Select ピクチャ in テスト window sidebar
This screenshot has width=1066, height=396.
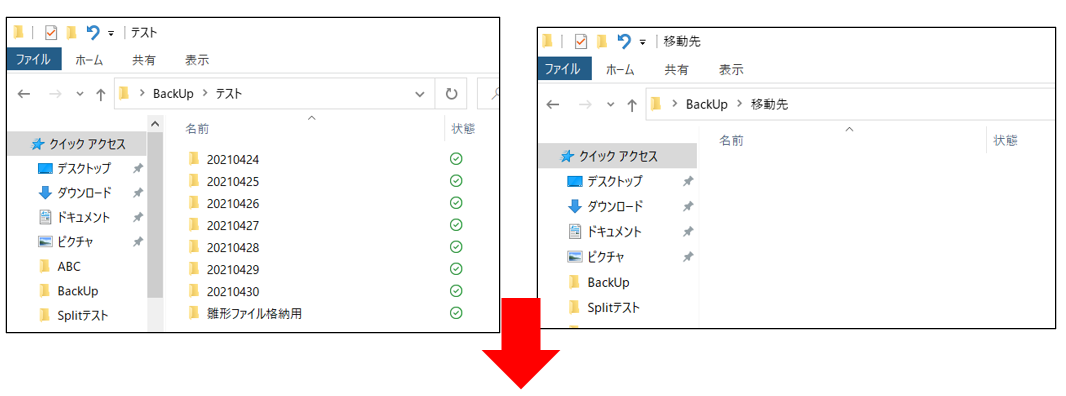[75, 242]
